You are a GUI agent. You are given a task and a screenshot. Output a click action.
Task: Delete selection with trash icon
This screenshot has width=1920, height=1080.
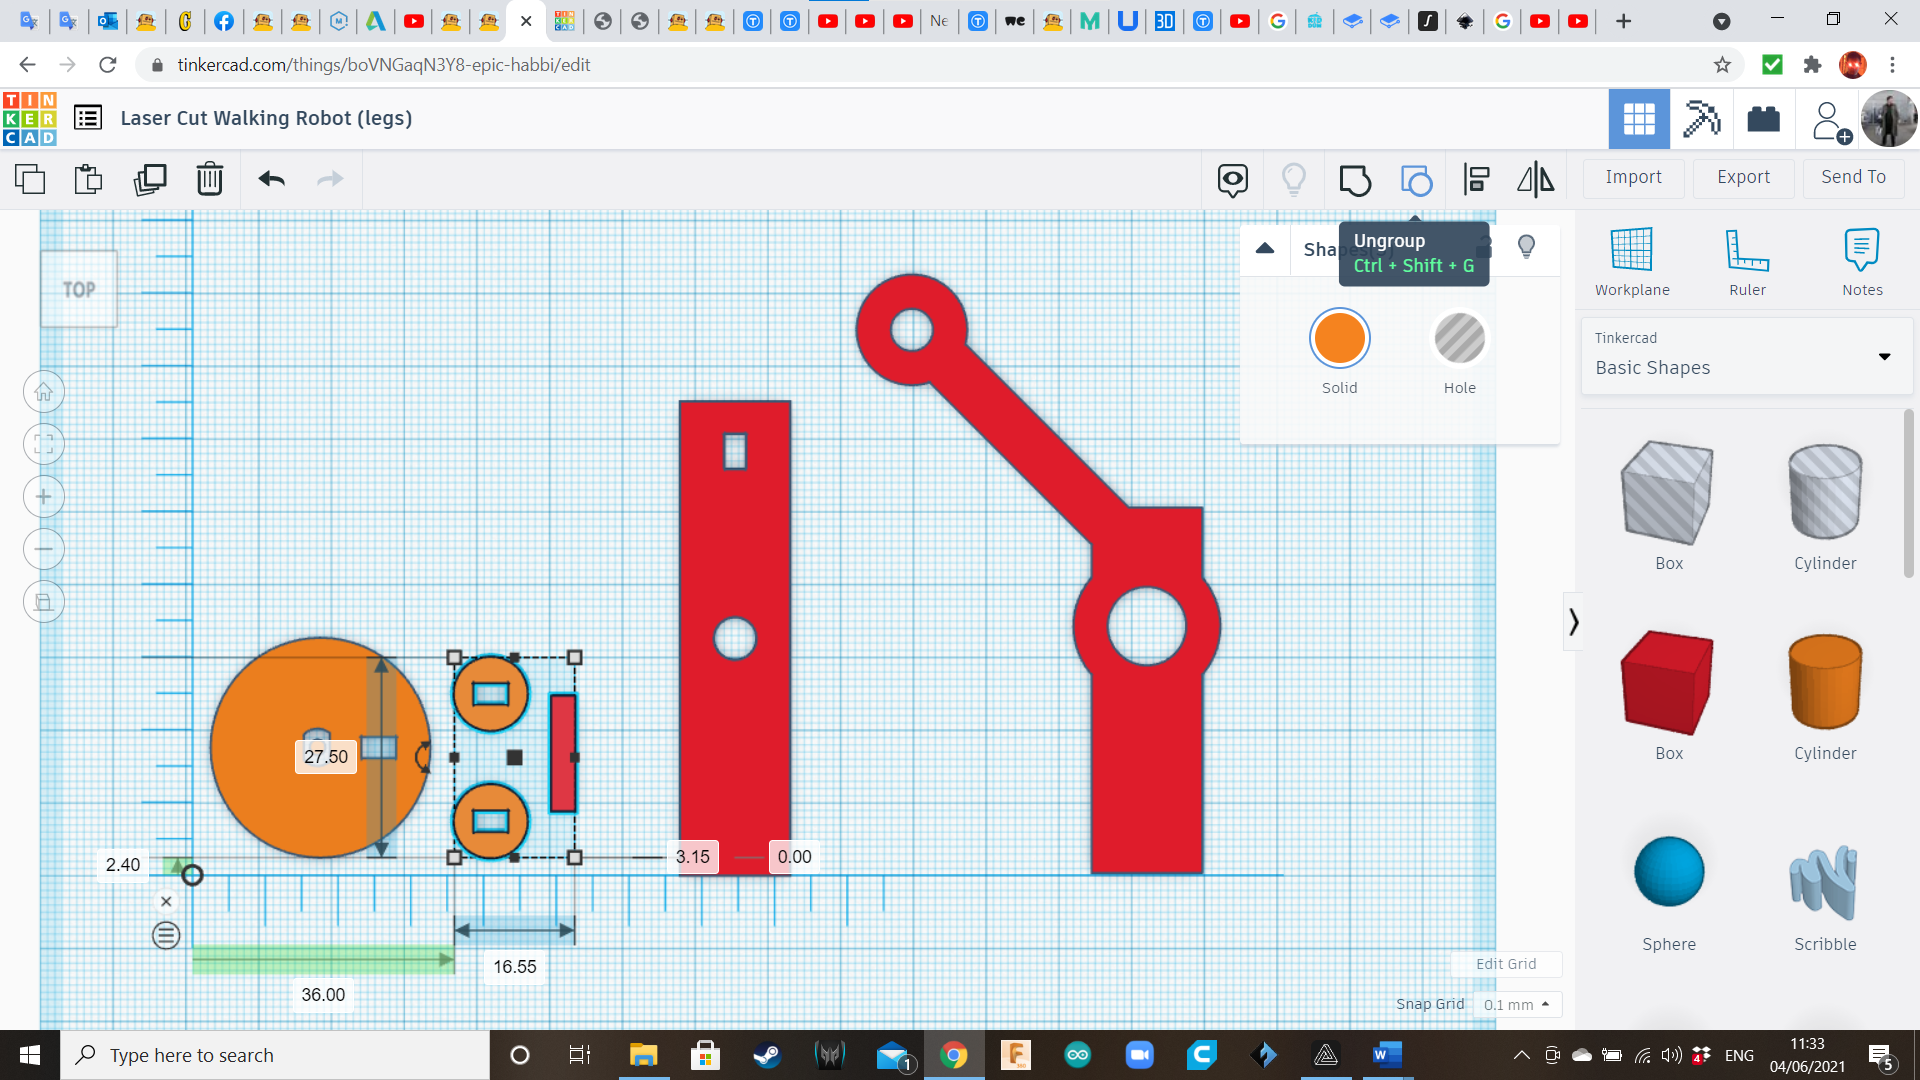[209, 179]
